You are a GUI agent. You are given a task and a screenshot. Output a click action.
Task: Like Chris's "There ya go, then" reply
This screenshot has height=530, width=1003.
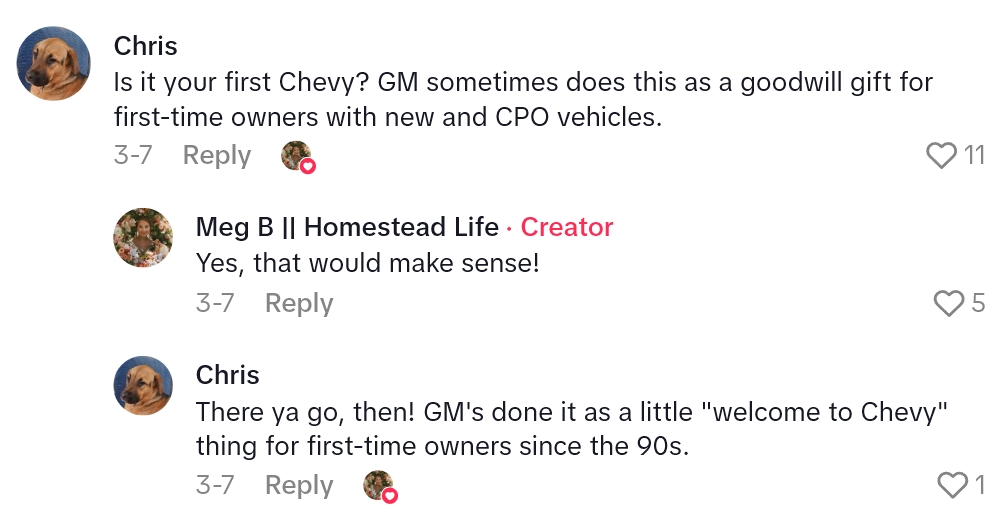(x=951, y=485)
